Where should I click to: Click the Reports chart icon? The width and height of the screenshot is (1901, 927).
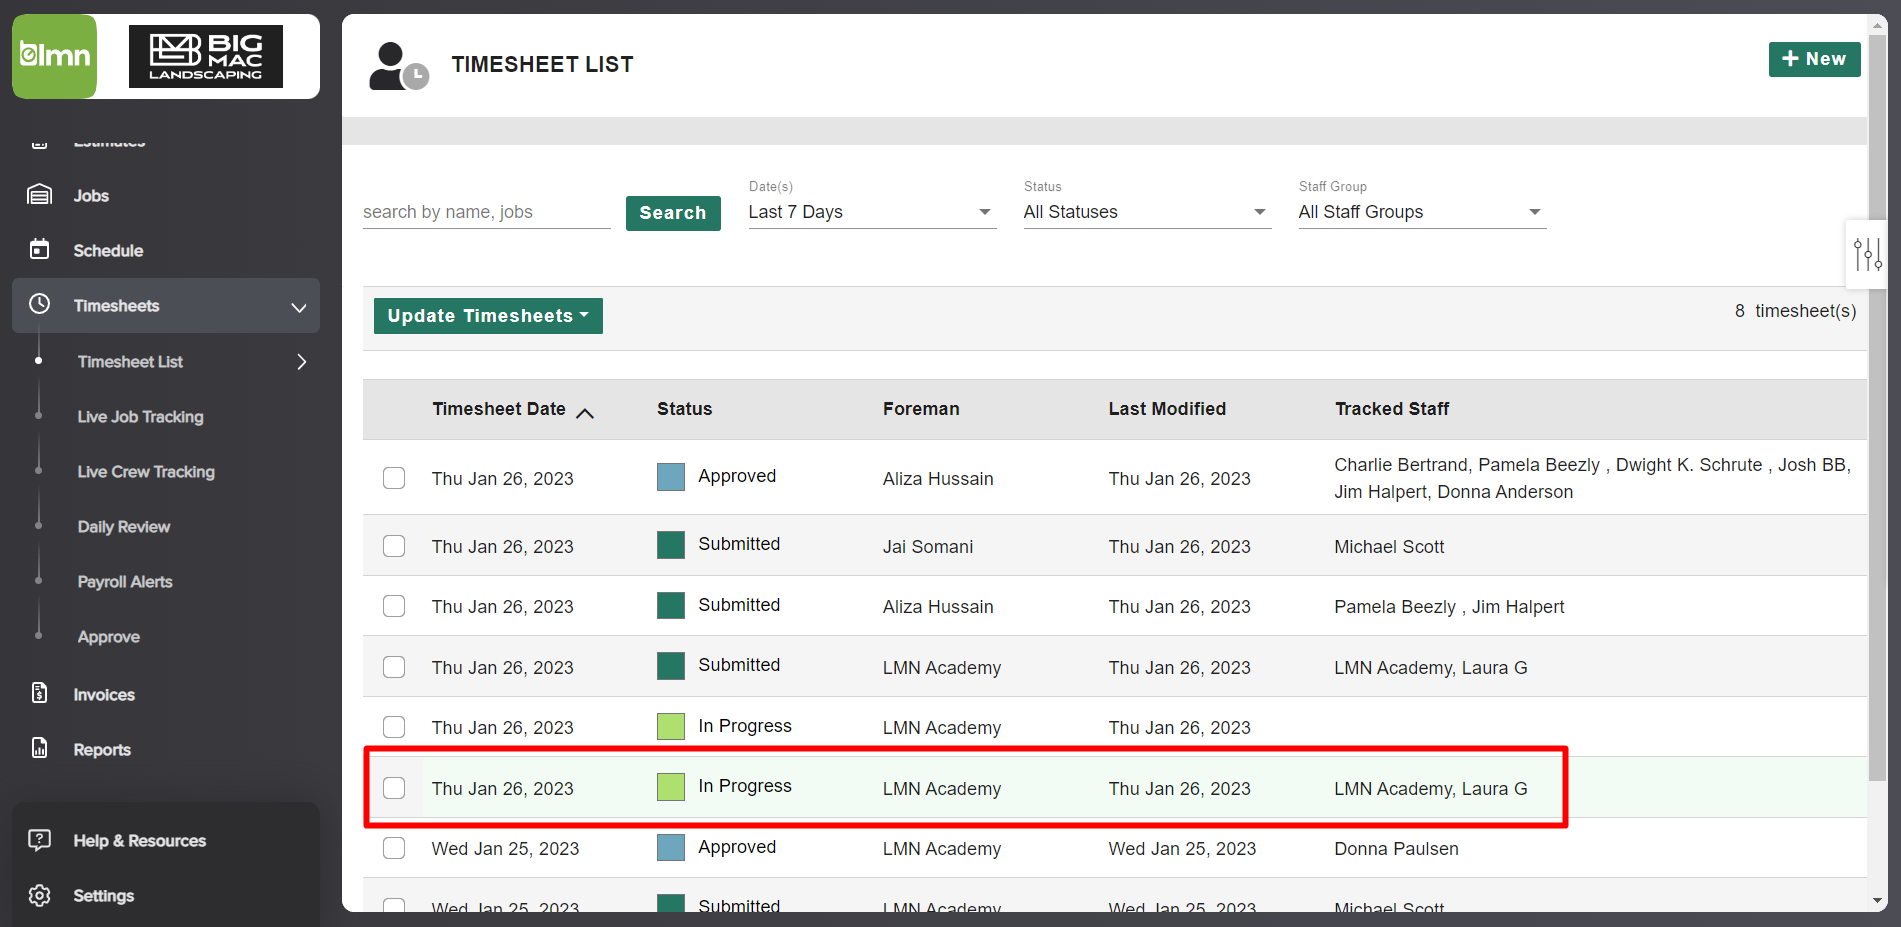tap(39, 747)
